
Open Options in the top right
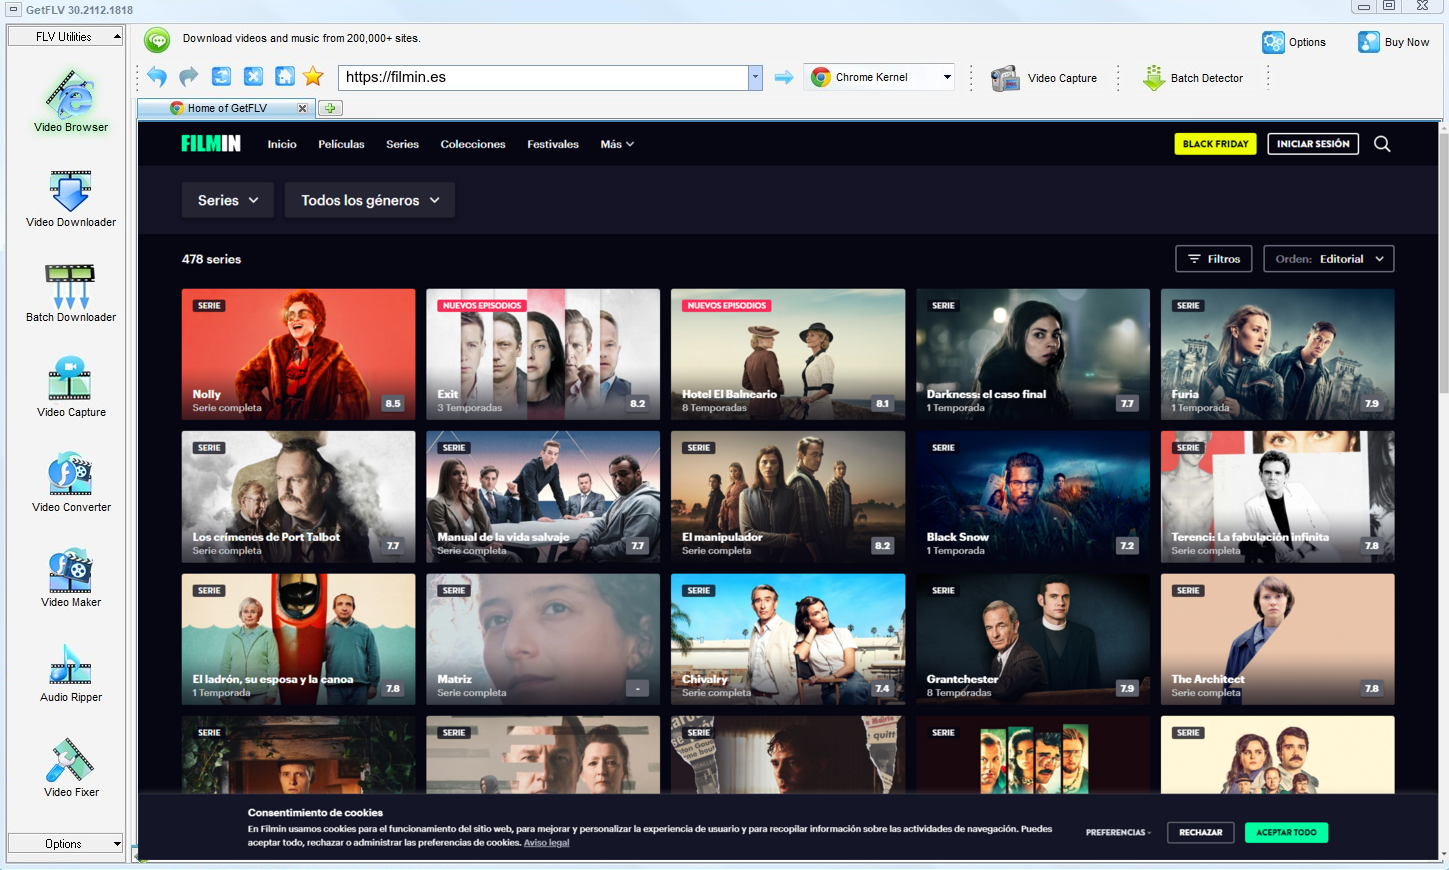[x=1294, y=42]
